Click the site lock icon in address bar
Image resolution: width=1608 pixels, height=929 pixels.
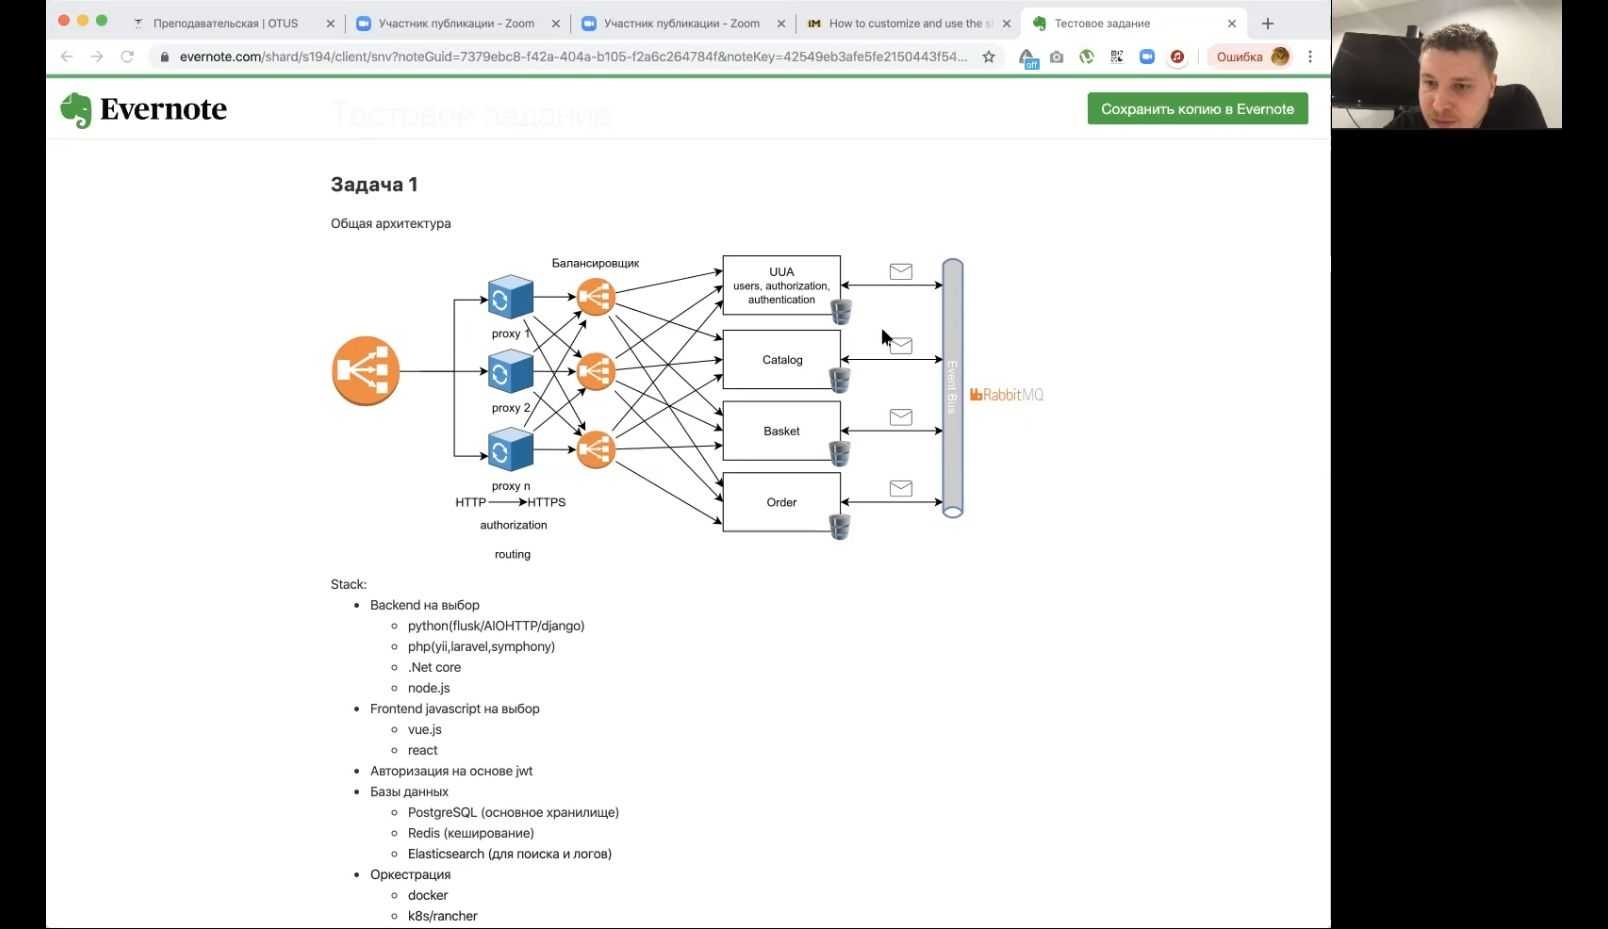point(165,57)
